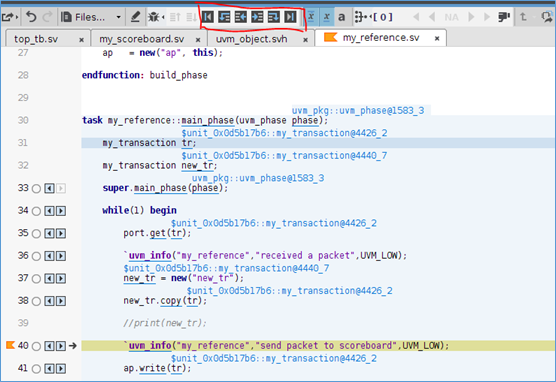Click the rightmost partially visible toolbar icon
Screen dimensions: 556x382
coord(547,17)
